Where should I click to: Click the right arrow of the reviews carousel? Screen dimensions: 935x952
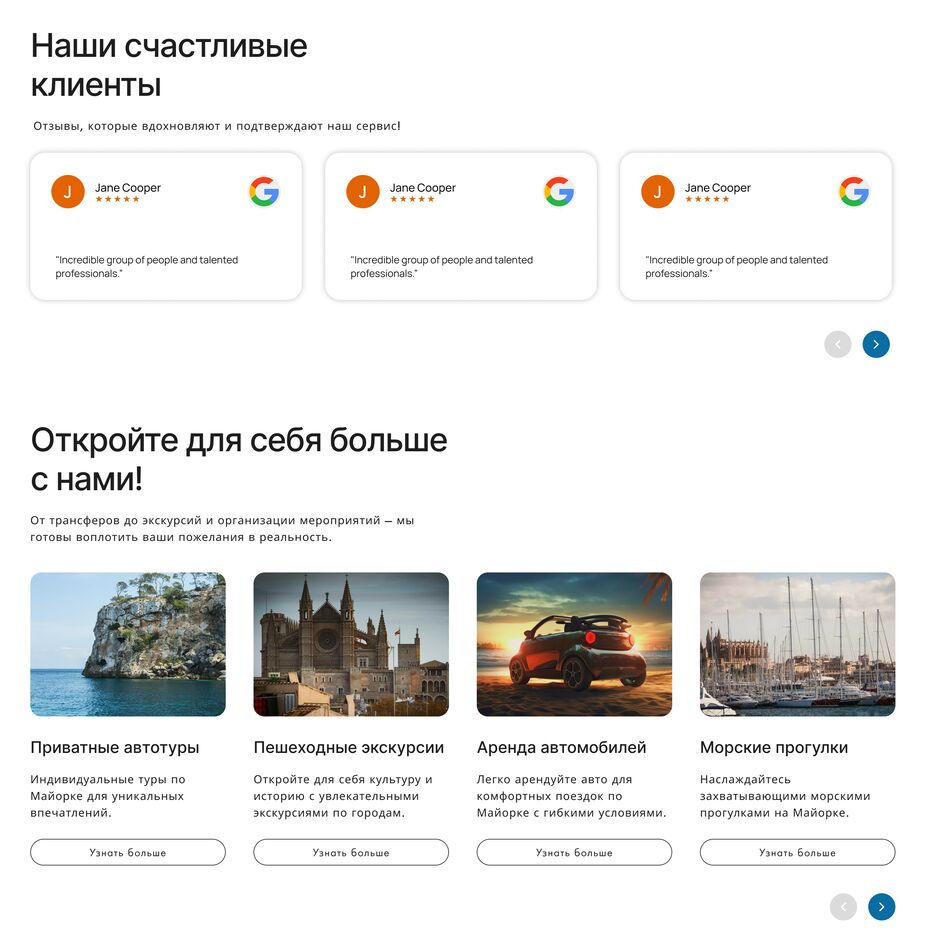(x=876, y=344)
